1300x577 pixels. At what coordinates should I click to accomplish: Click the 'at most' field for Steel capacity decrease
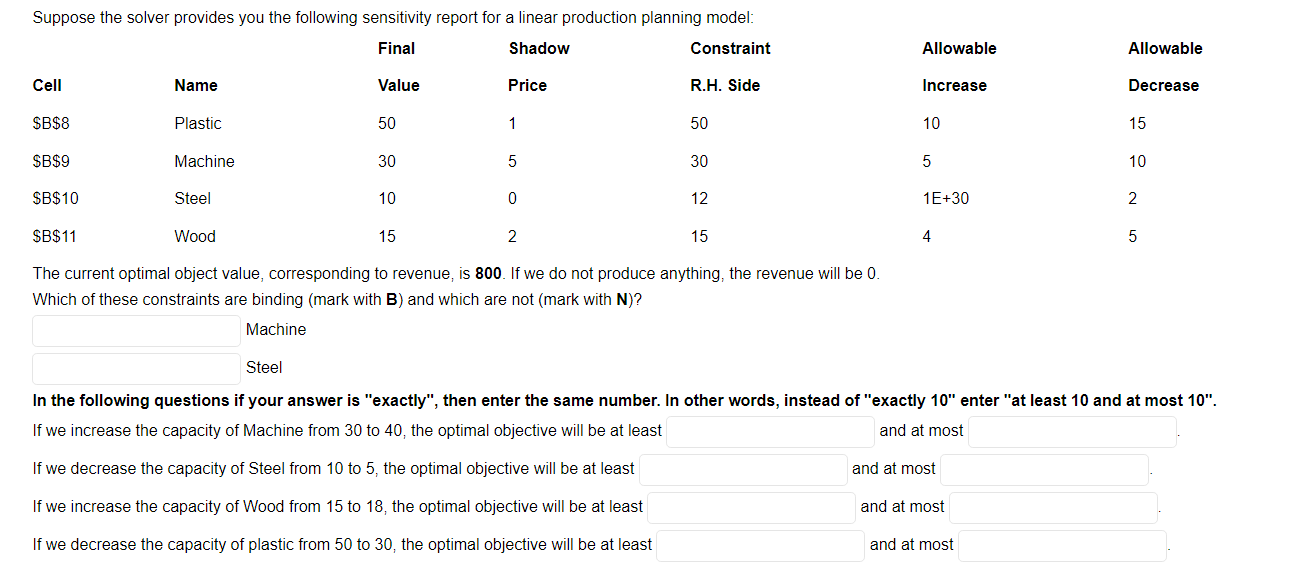pyautogui.click(x=1043, y=469)
